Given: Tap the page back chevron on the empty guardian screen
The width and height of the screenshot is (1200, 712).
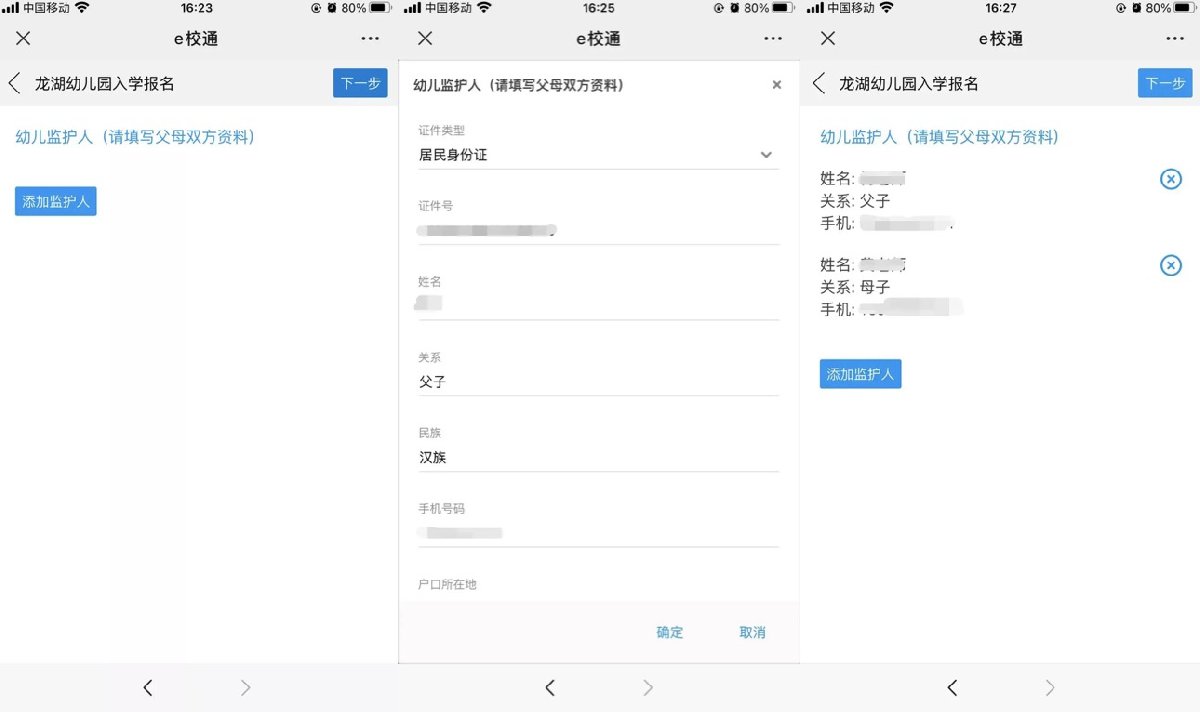Looking at the screenshot, I should point(15,83).
